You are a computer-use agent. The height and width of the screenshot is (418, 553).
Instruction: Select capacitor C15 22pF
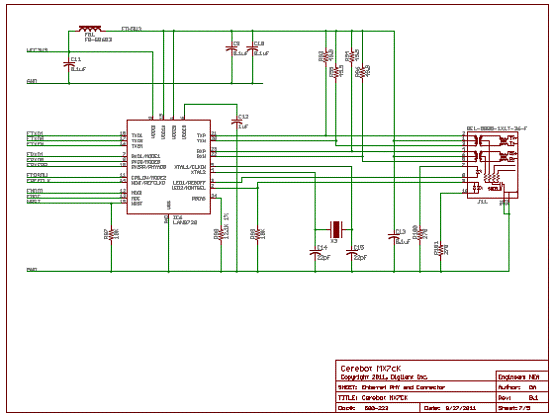(351, 253)
